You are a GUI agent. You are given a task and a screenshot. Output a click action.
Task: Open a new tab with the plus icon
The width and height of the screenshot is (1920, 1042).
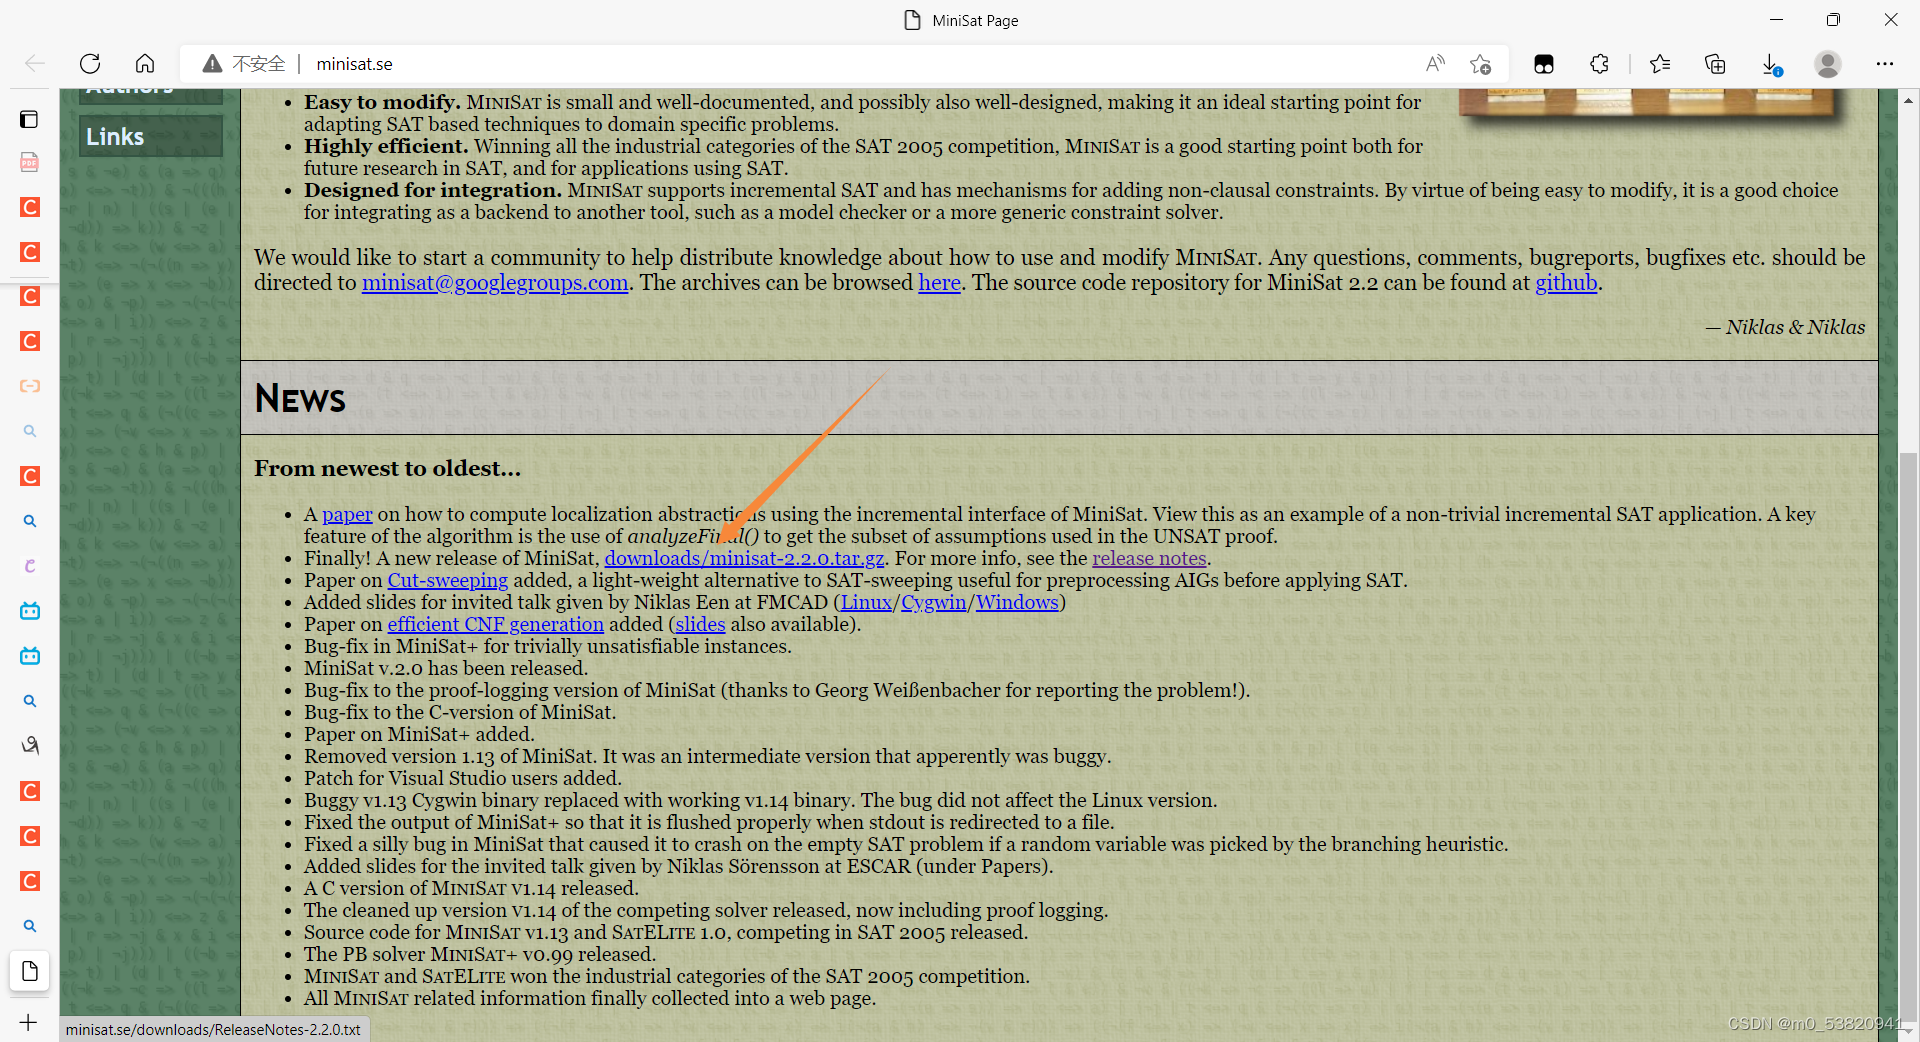tap(28, 1022)
